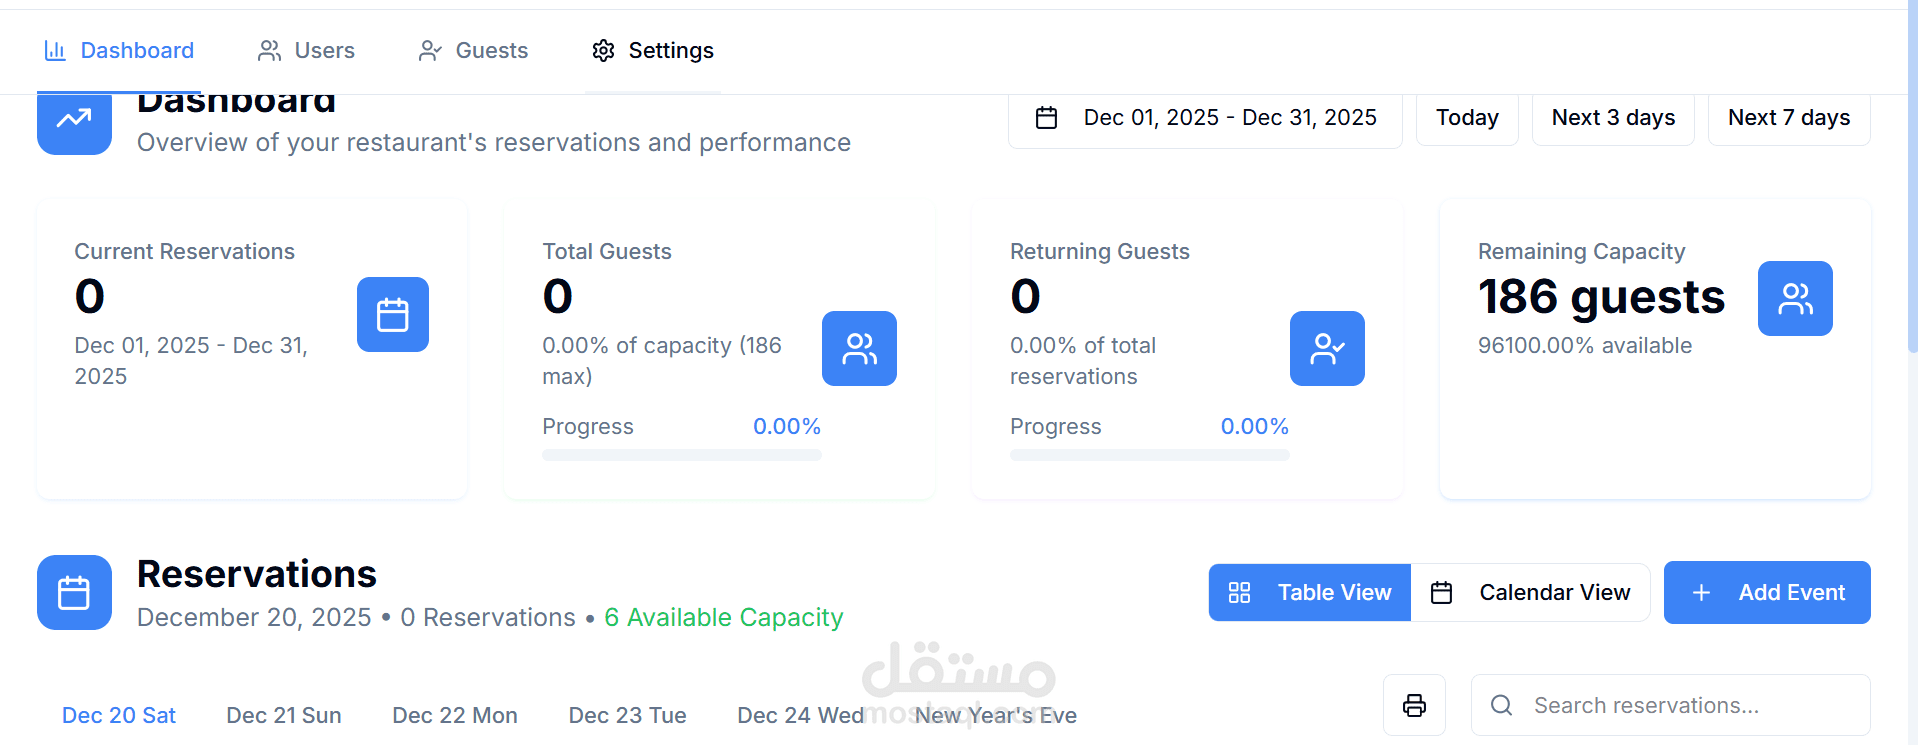Image resolution: width=1918 pixels, height=745 pixels.
Task: Click the calendar icon beside Reservations heading
Action: coord(74,592)
